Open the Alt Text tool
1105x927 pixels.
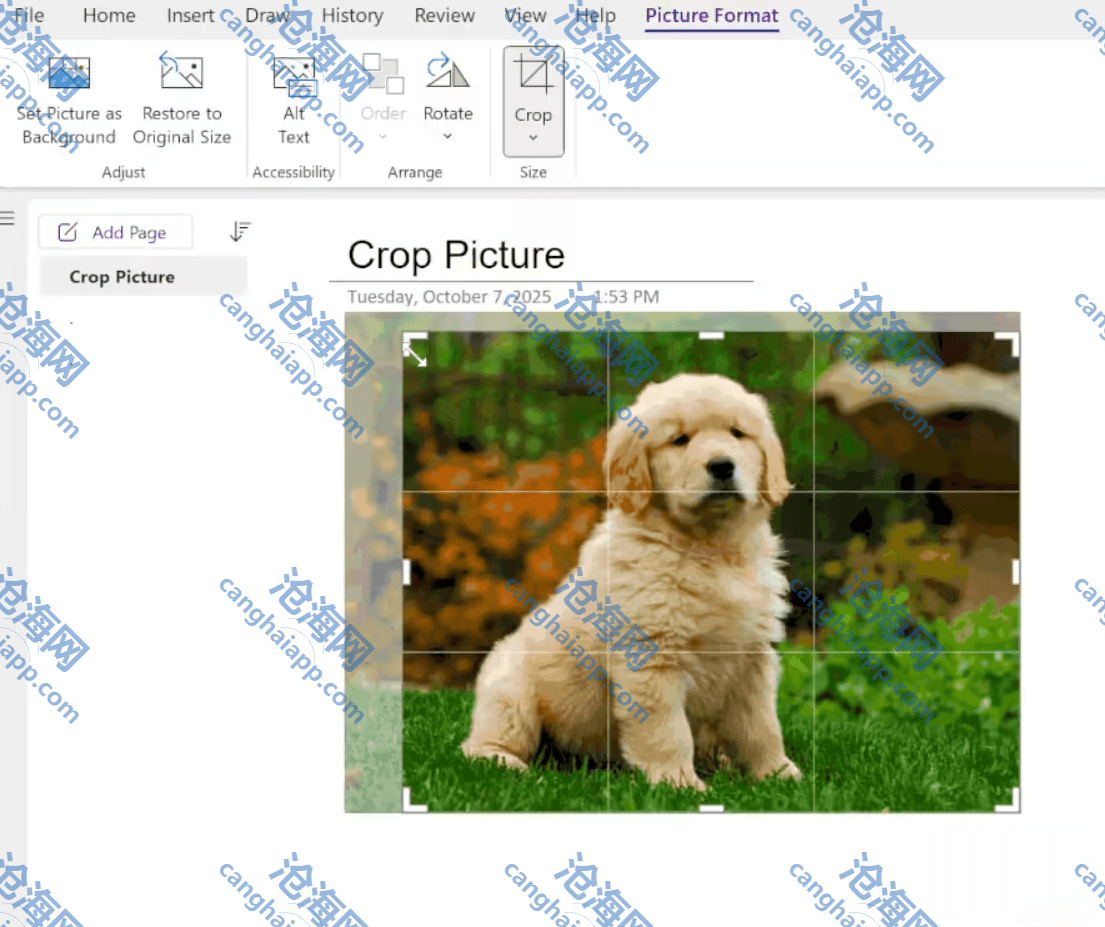tap(294, 76)
